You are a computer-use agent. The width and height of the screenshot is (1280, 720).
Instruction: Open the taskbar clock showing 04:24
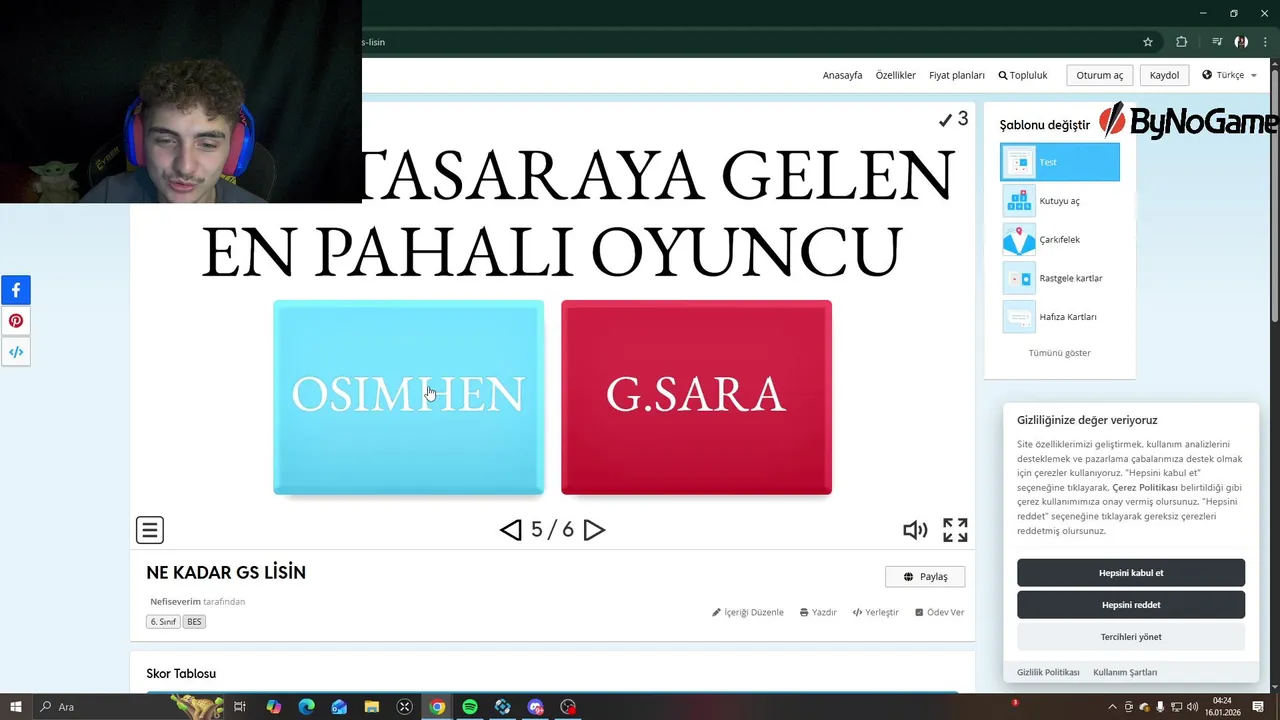coord(1222,707)
